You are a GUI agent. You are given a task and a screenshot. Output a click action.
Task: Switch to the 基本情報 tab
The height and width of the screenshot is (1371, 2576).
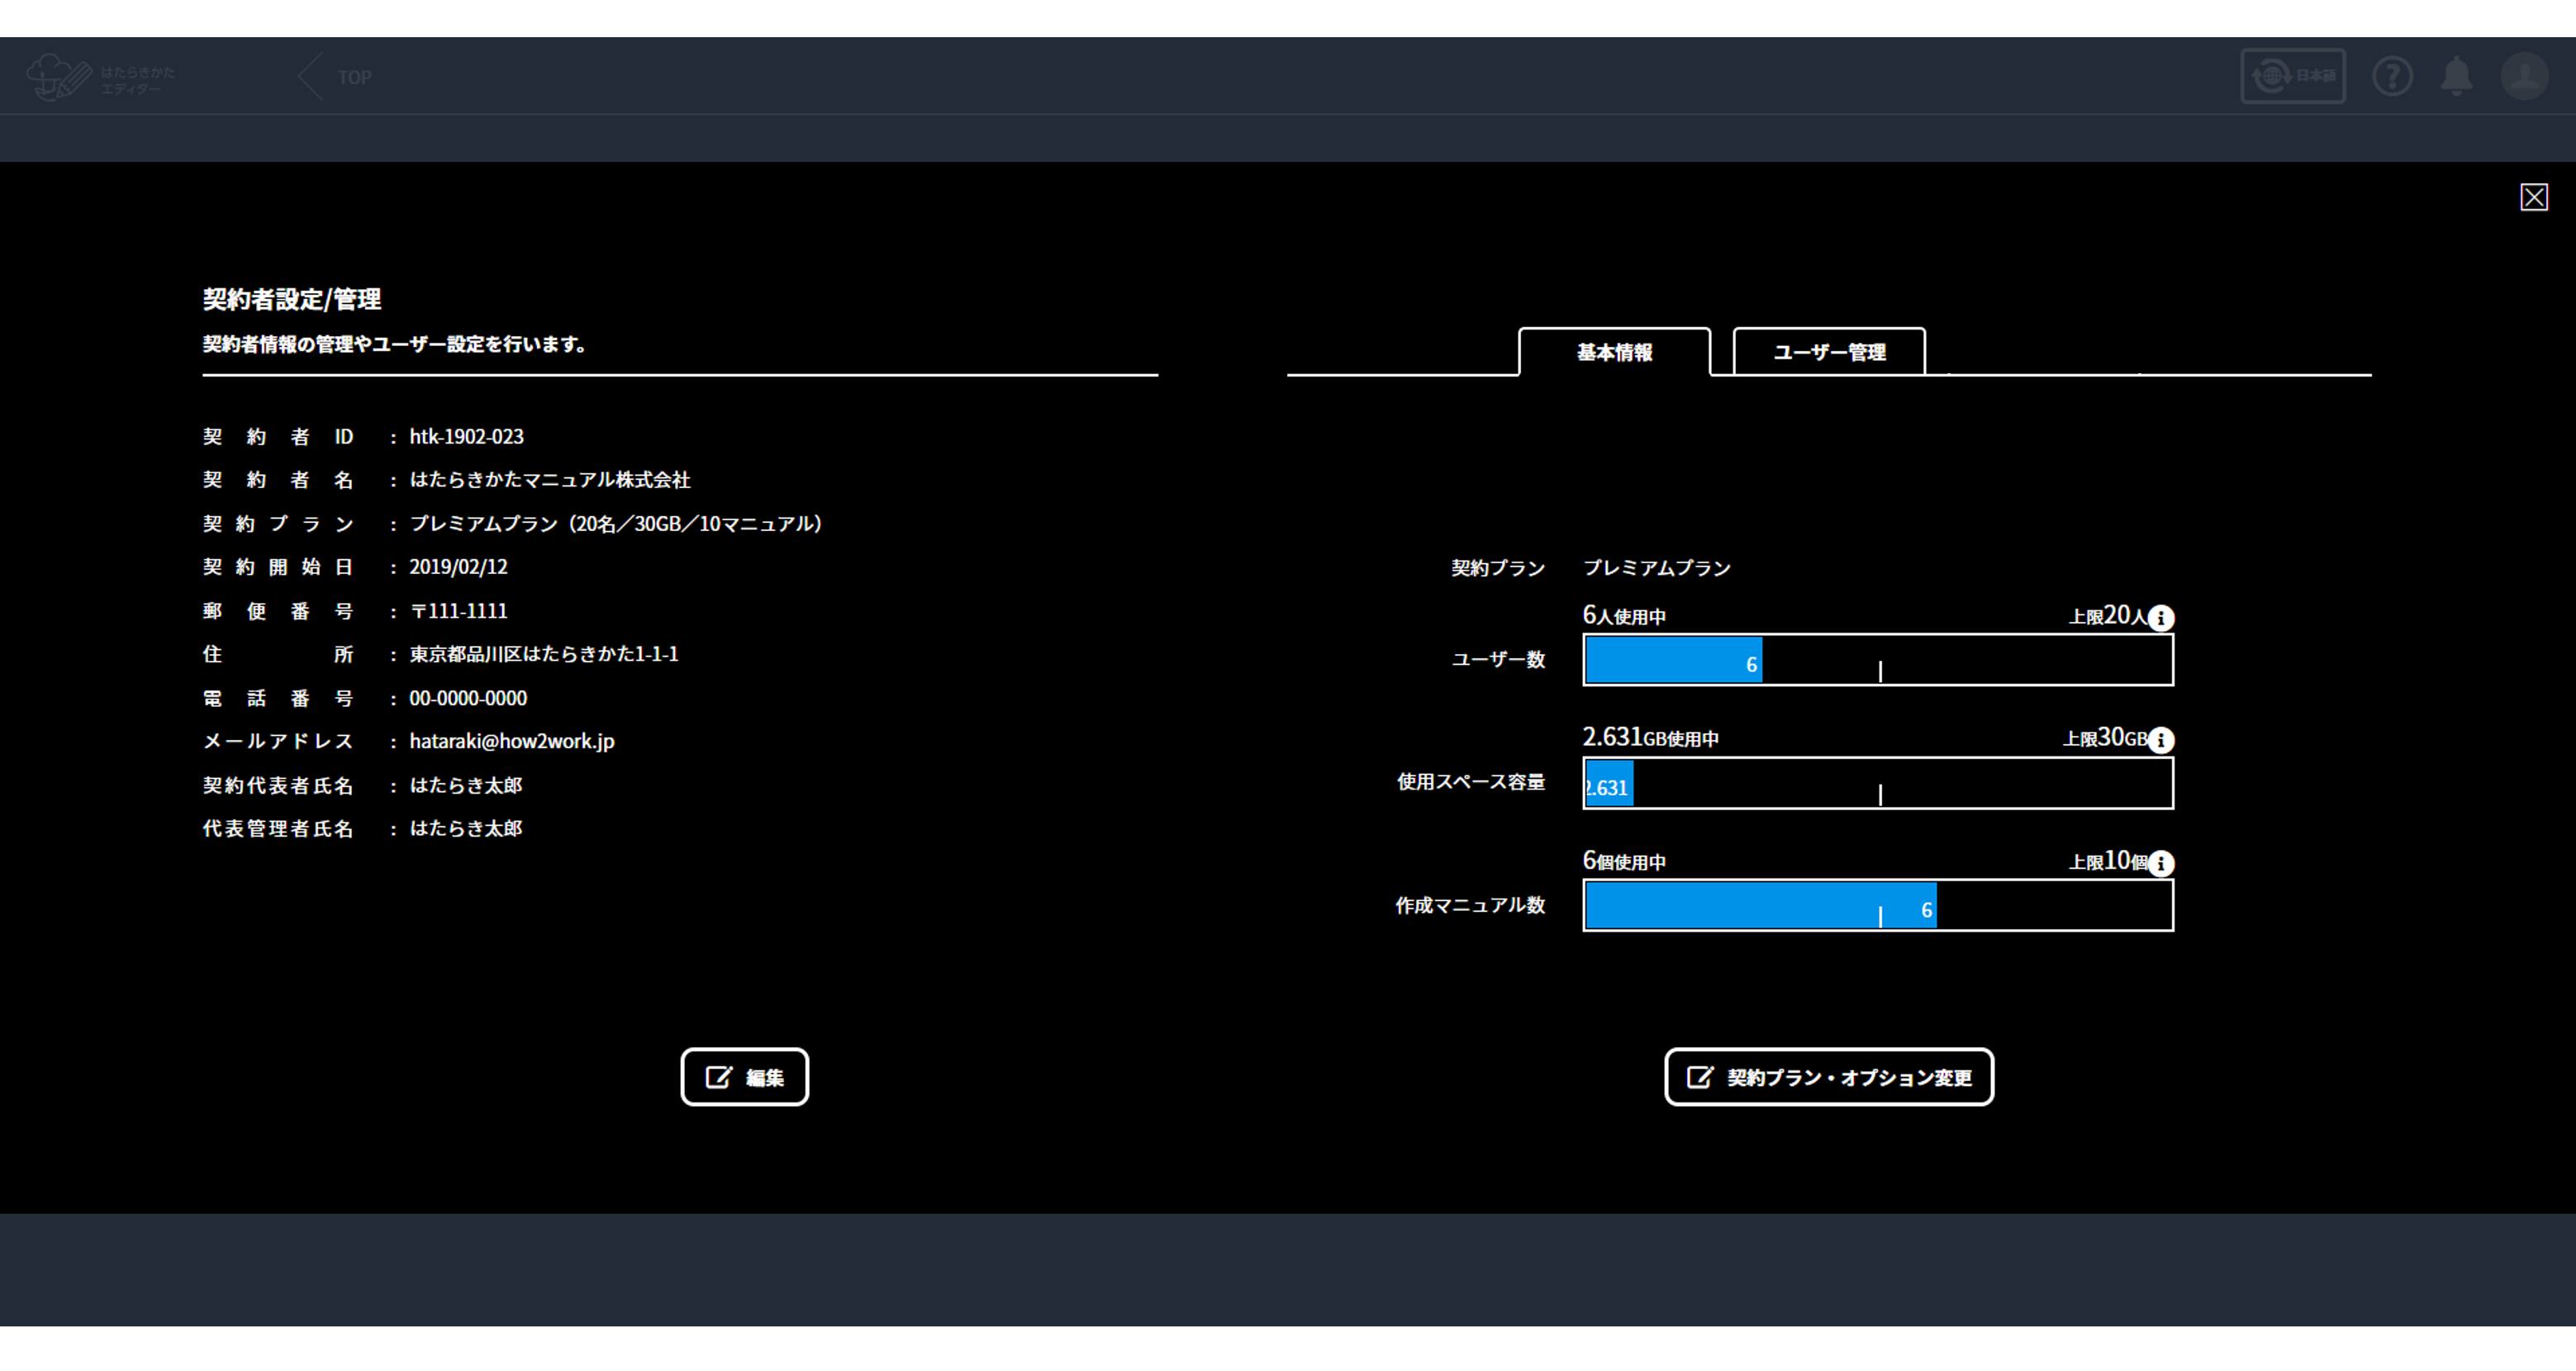(x=1614, y=352)
